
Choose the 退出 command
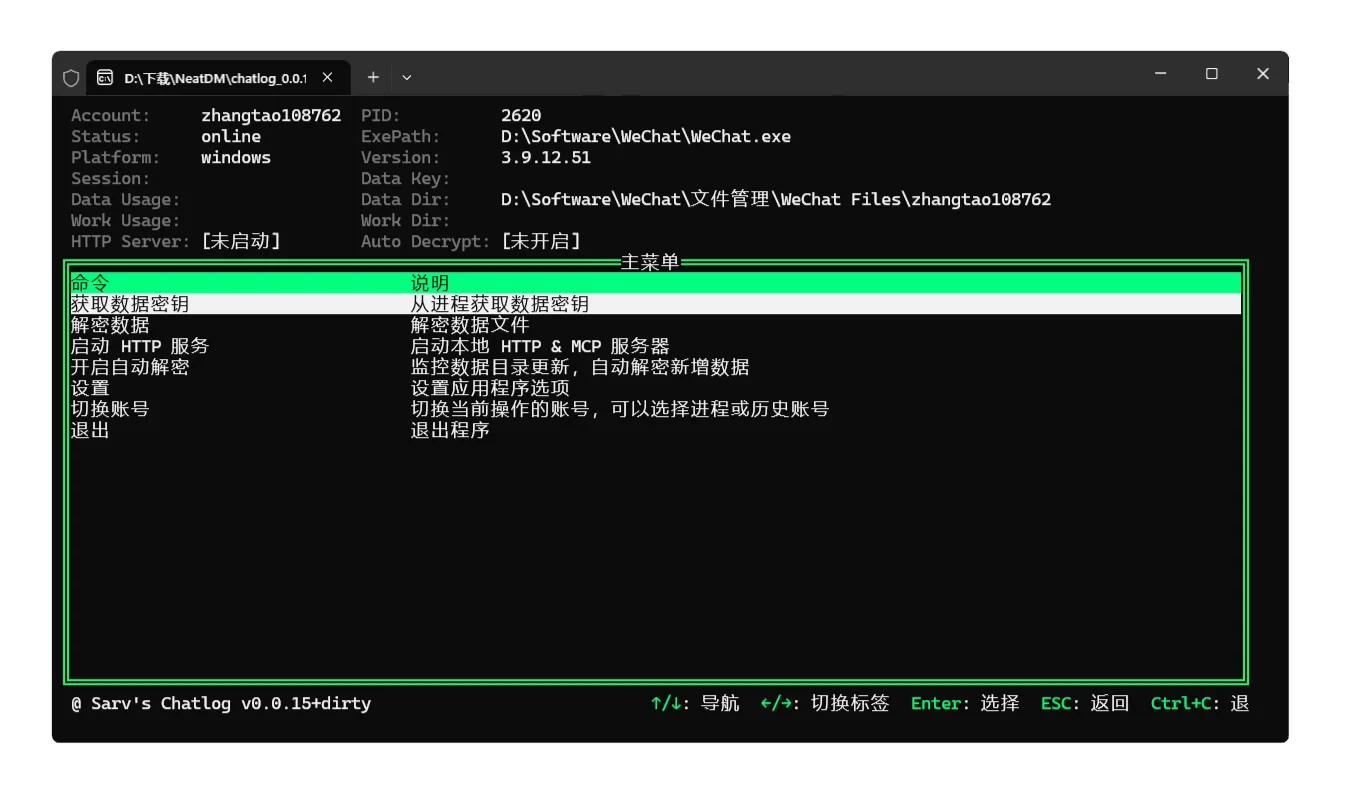coord(90,430)
